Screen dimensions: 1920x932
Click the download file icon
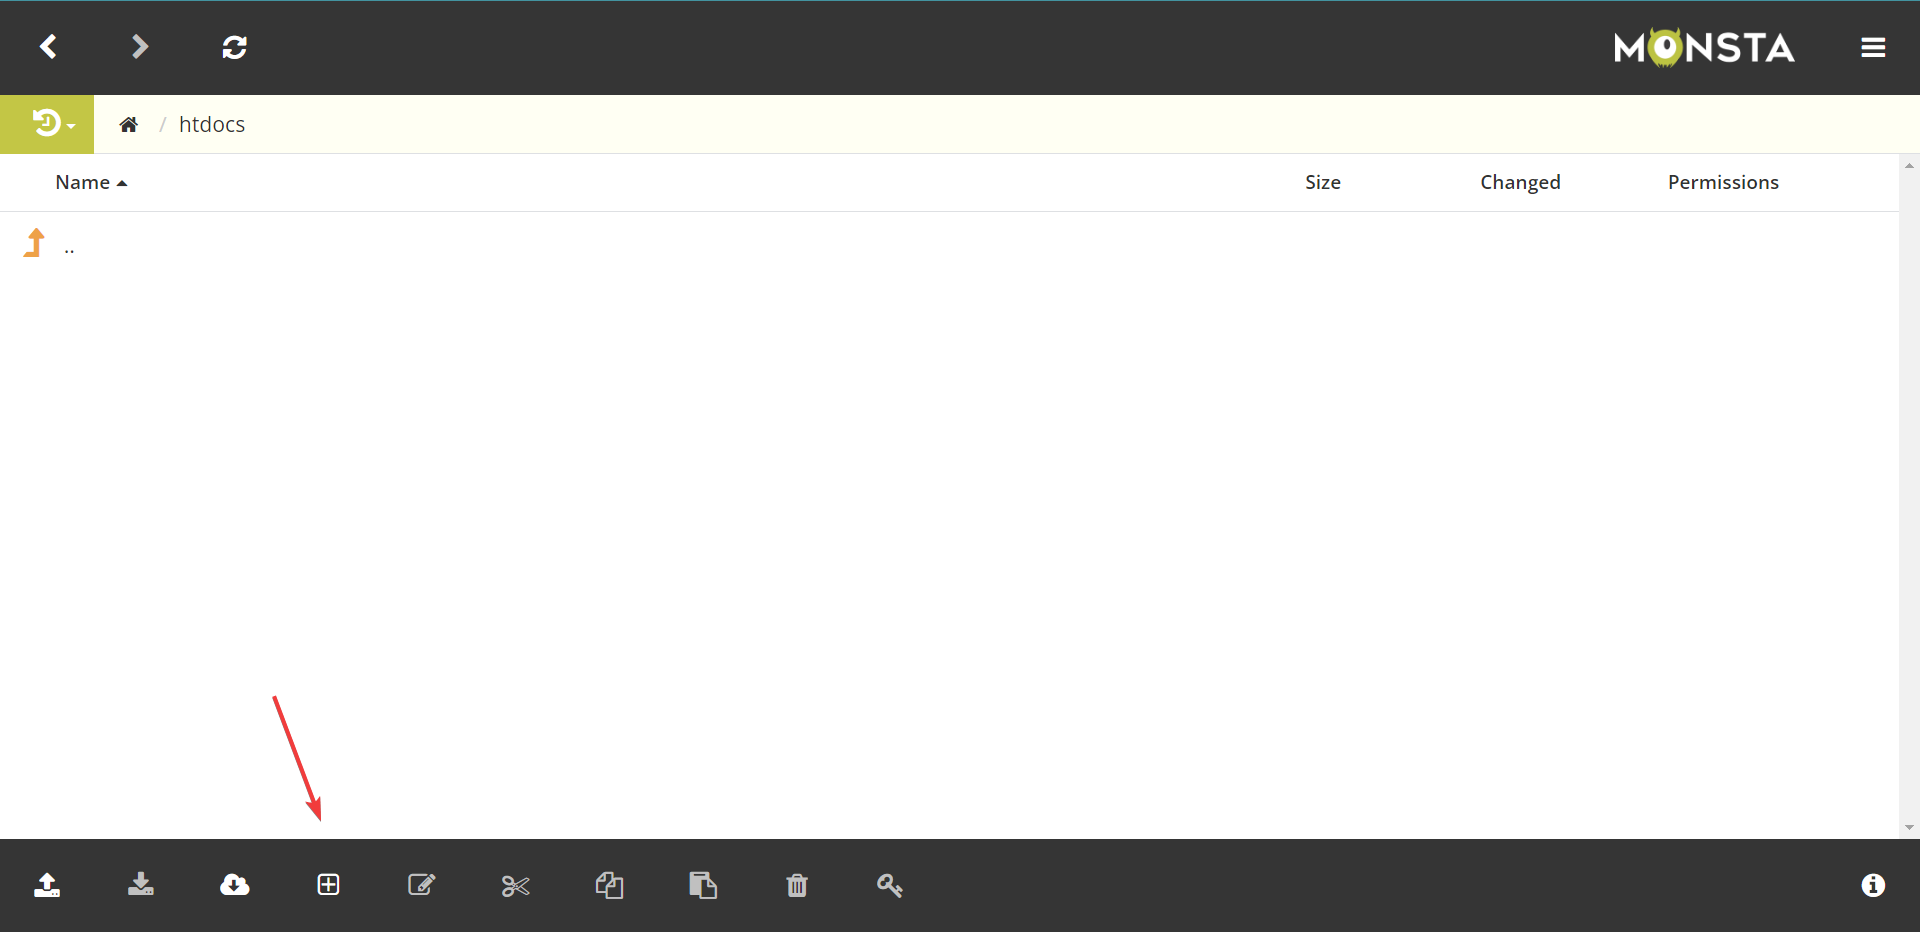tap(141, 885)
